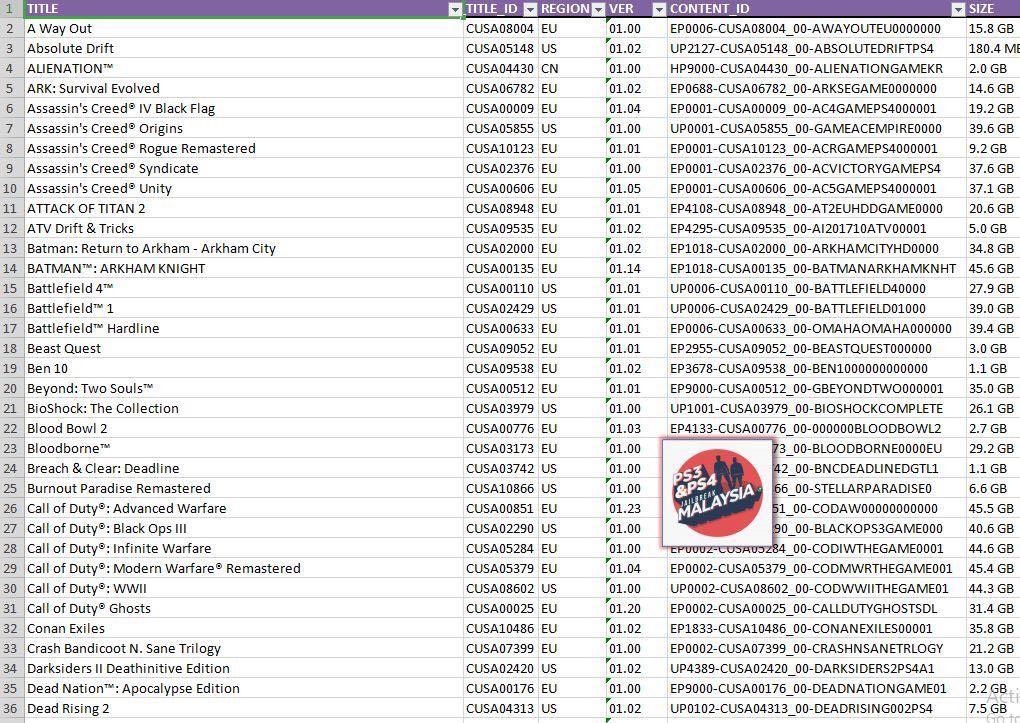This screenshot has width=1020, height=723.
Task: Expand the CONTENT_ID filter arrow
Action: click(x=958, y=9)
